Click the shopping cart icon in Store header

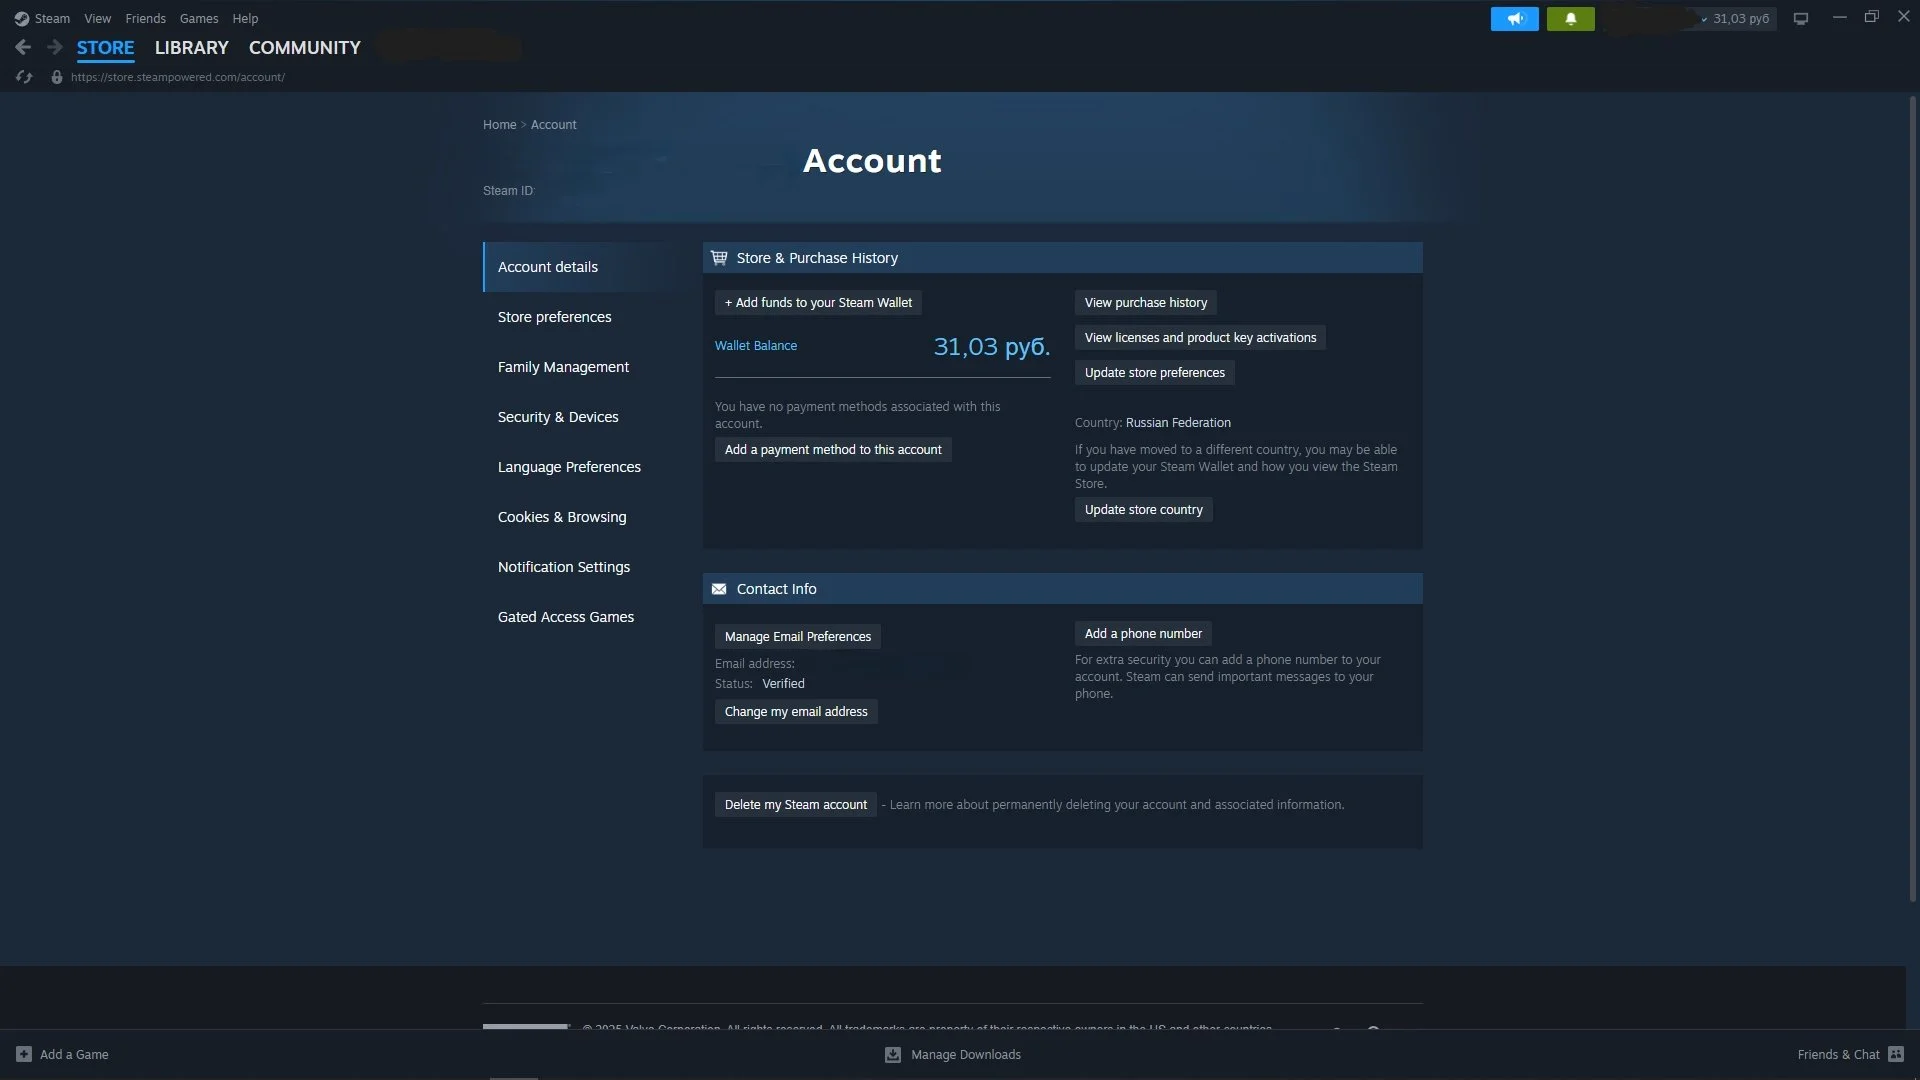[x=719, y=258]
